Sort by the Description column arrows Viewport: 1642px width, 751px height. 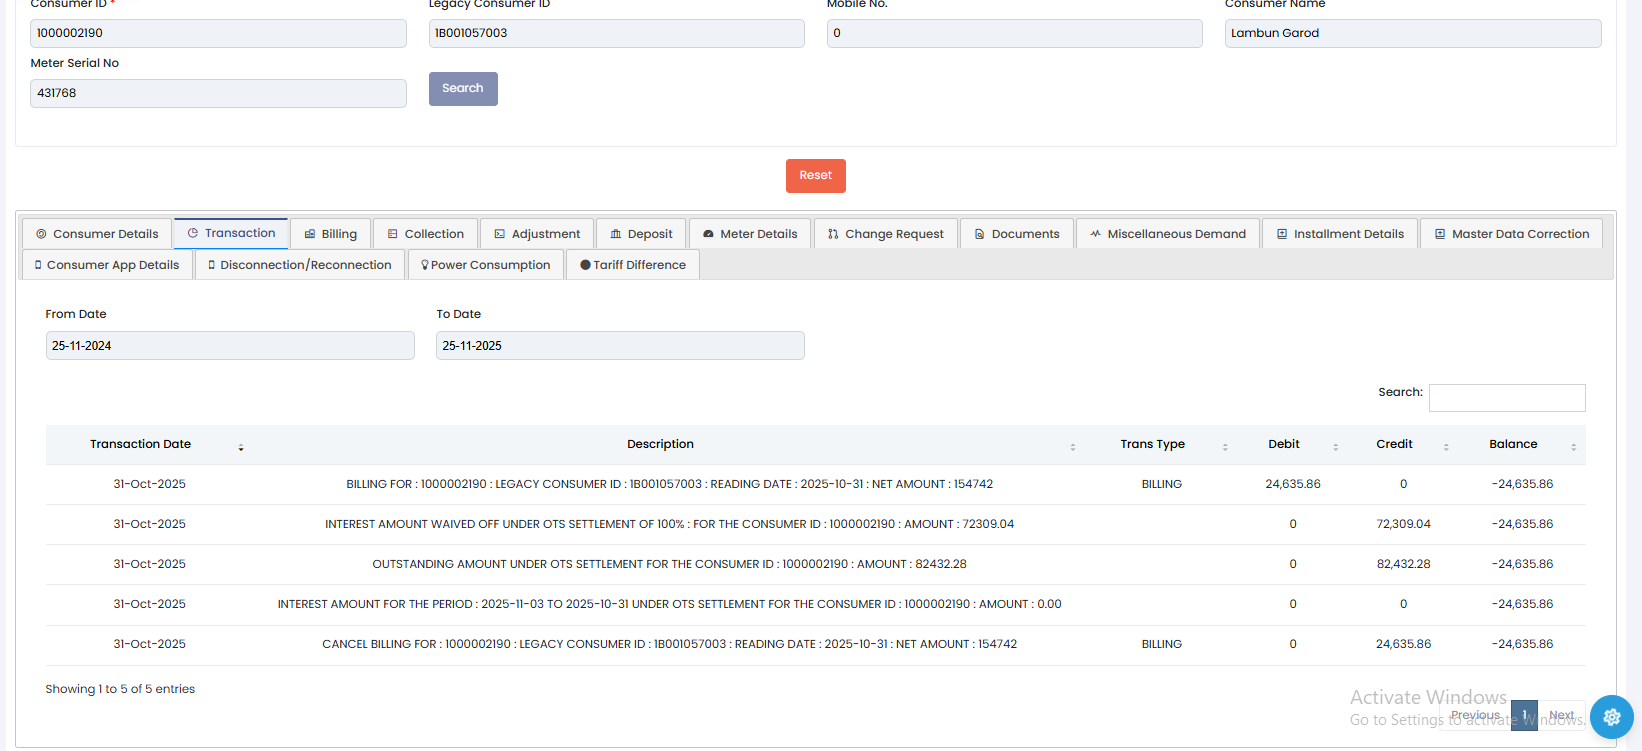tap(1073, 447)
